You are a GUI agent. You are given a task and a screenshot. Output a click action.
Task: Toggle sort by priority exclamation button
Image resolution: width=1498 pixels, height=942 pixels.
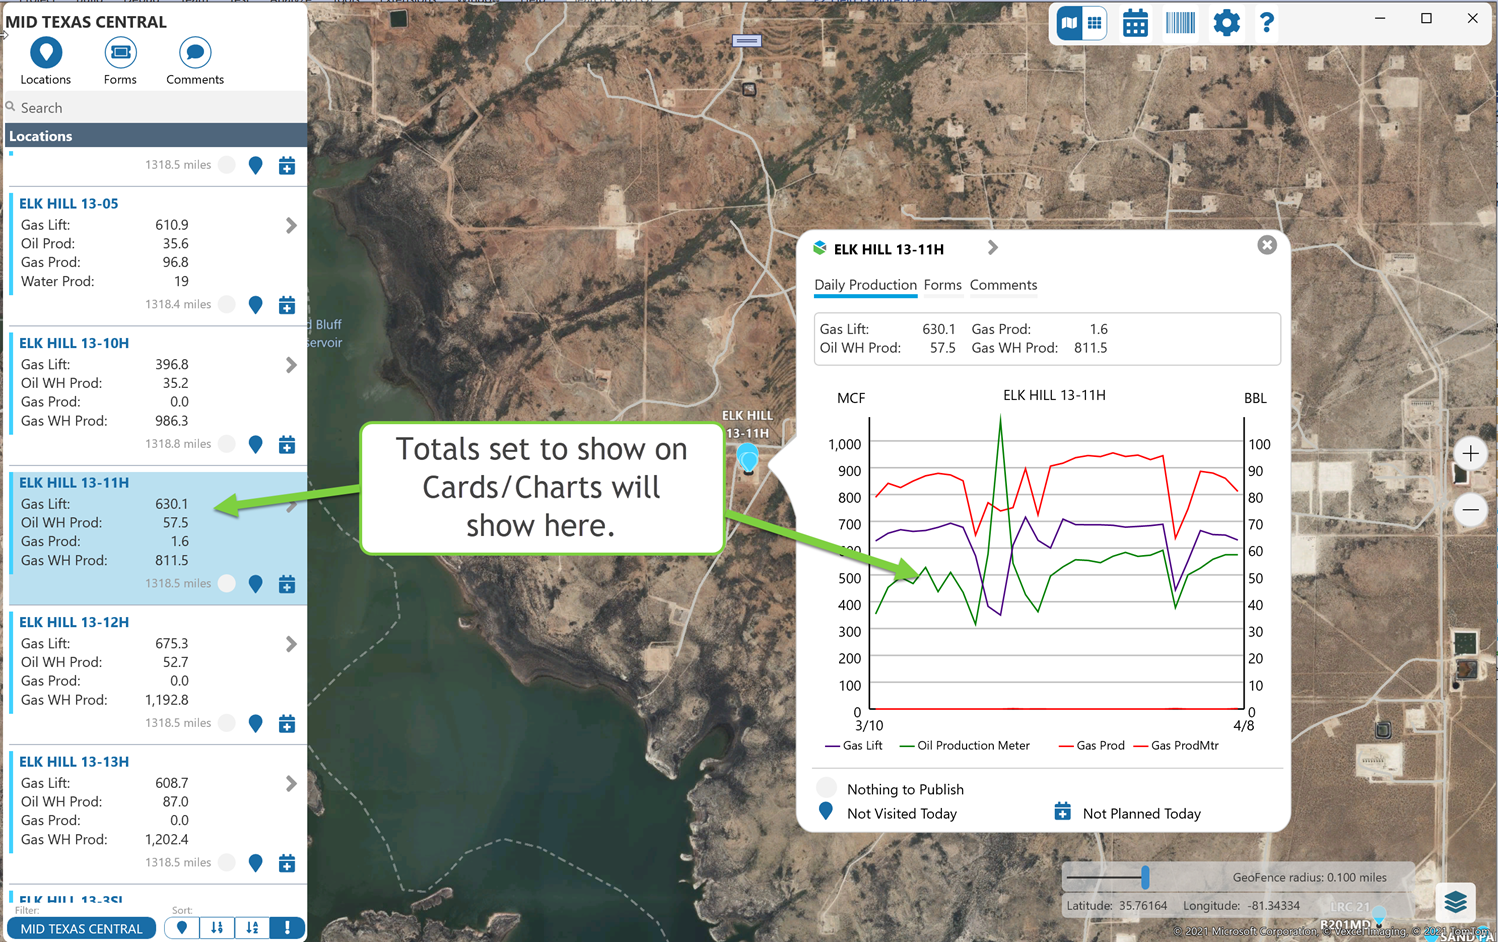click(287, 928)
